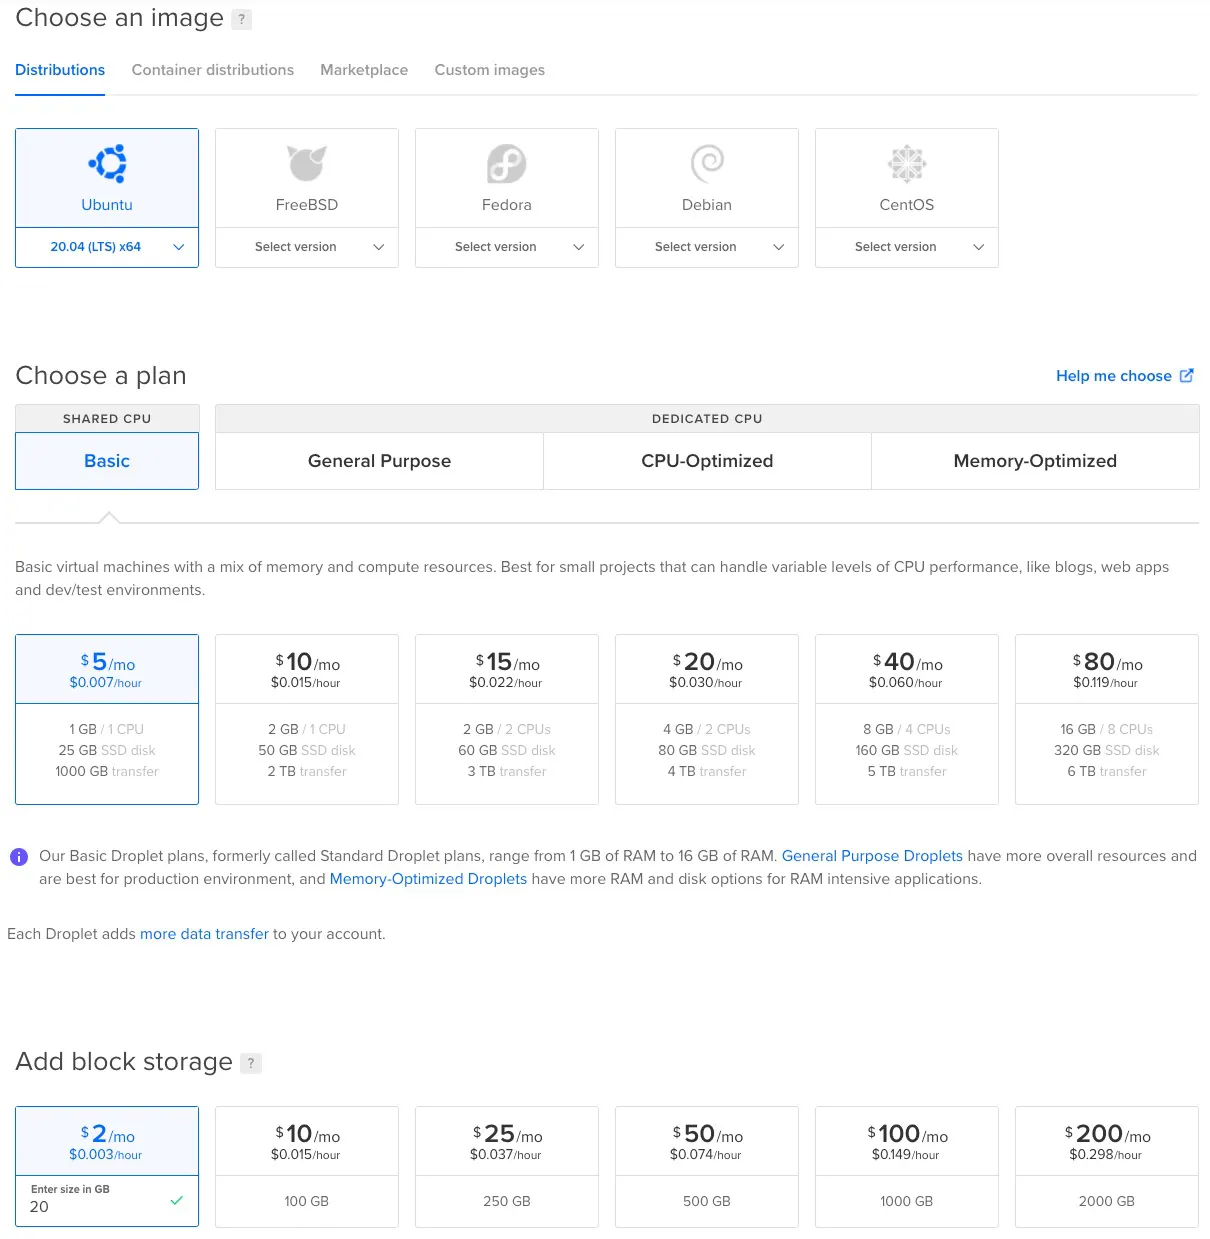The width and height of the screenshot is (1210, 1239).
Task: Open the CPU-Optimized plan tab
Action: tap(706, 461)
